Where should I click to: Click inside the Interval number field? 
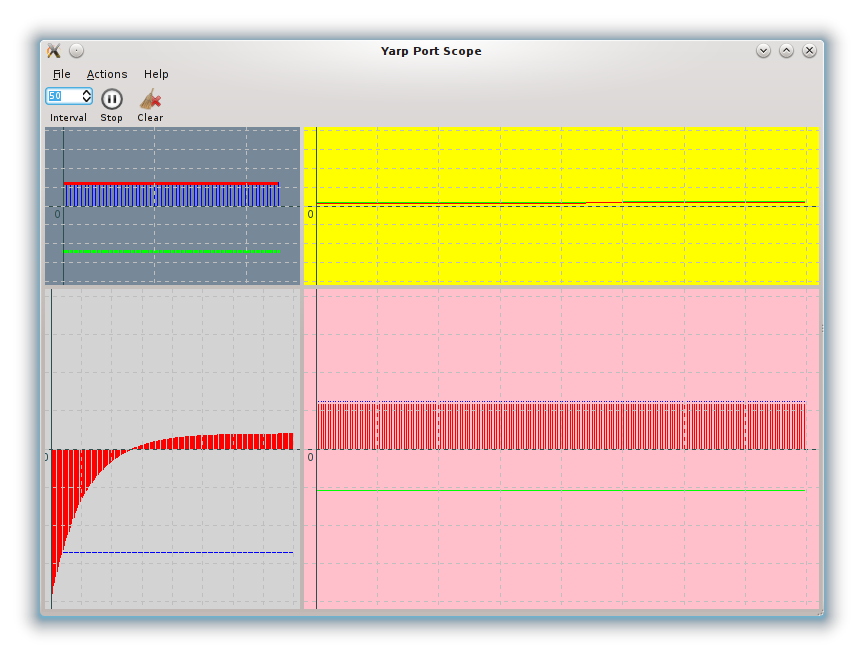click(62, 96)
